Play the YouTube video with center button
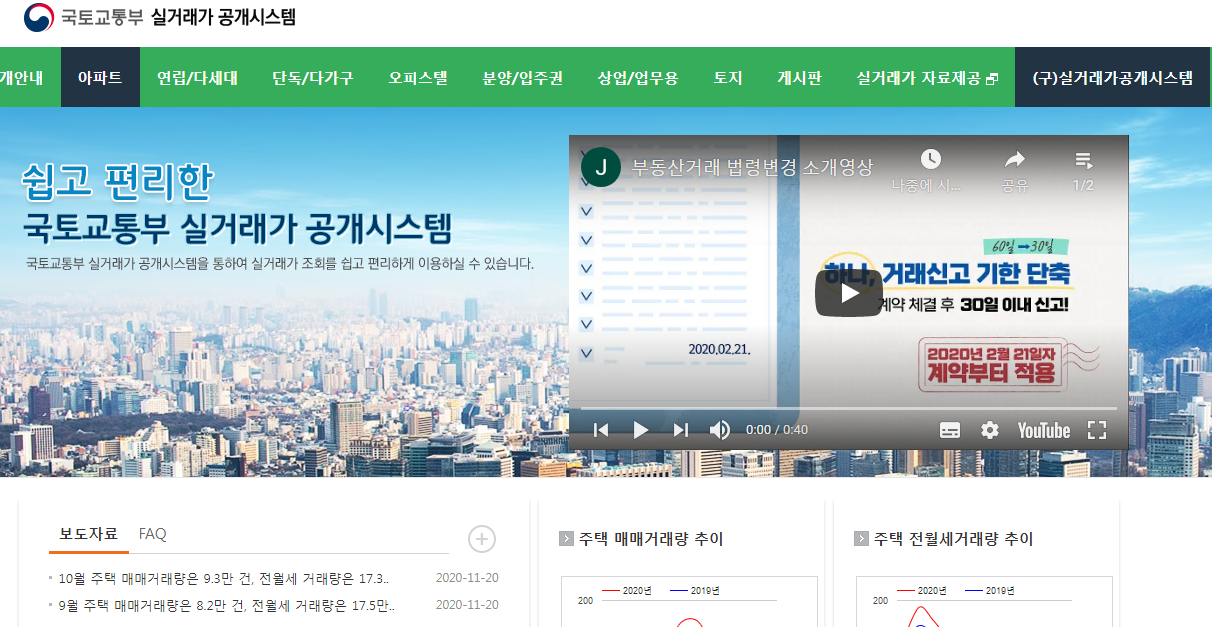 click(849, 293)
